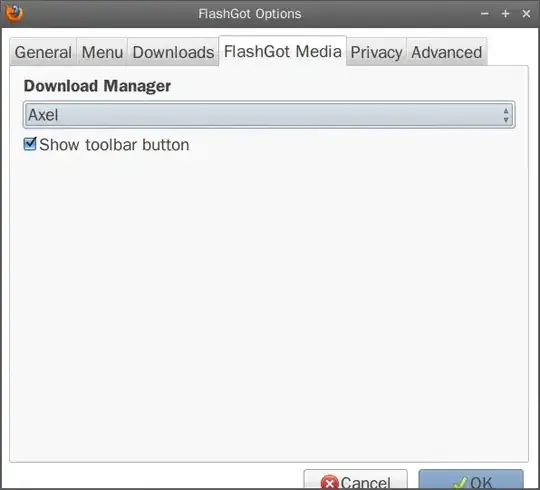Open the Privacy tab

point(376,52)
